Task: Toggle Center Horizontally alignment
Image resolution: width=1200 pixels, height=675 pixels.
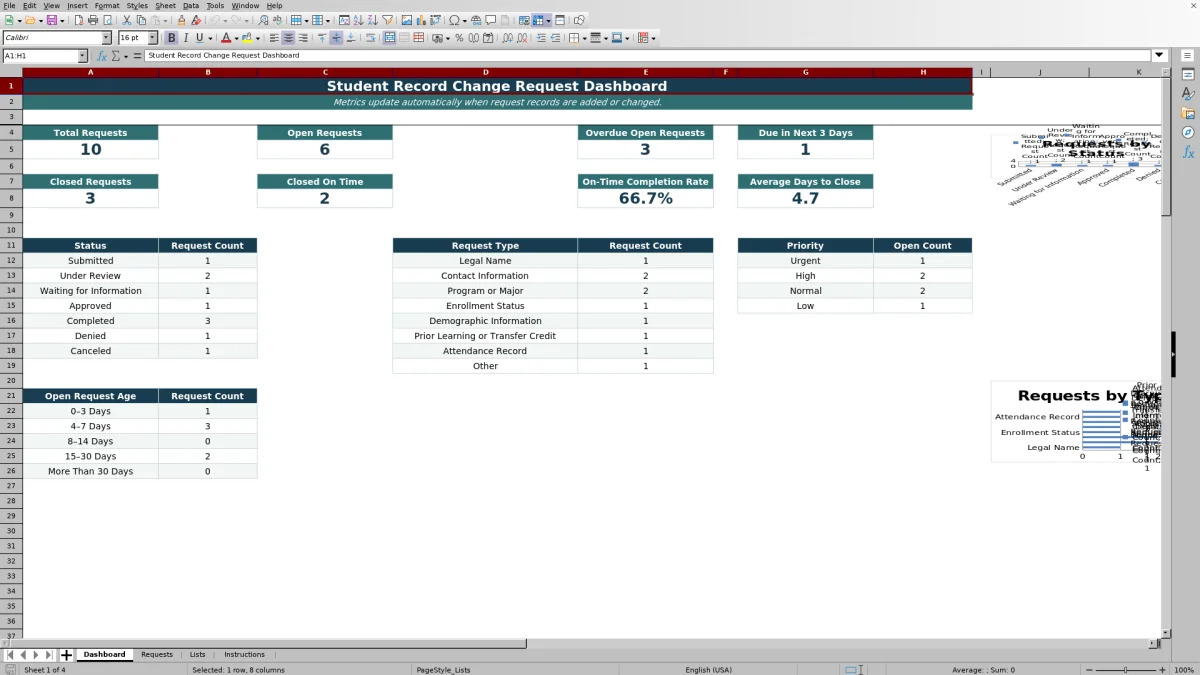Action: [x=288, y=38]
